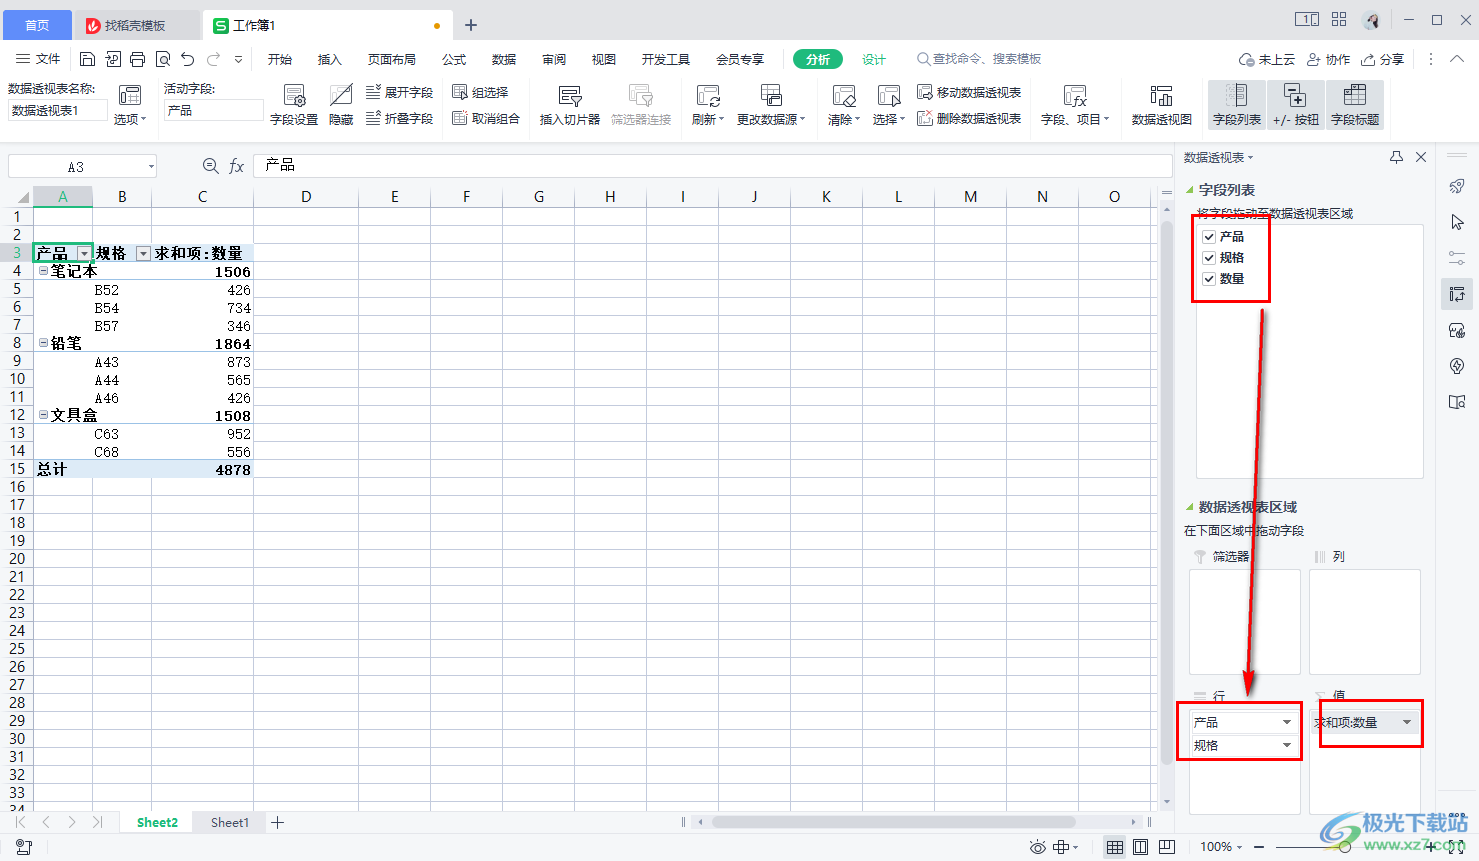The width and height of the screenshot is (1479, 861).
Task: Open the 插入 ribbon tab
Action: [330, 59]
